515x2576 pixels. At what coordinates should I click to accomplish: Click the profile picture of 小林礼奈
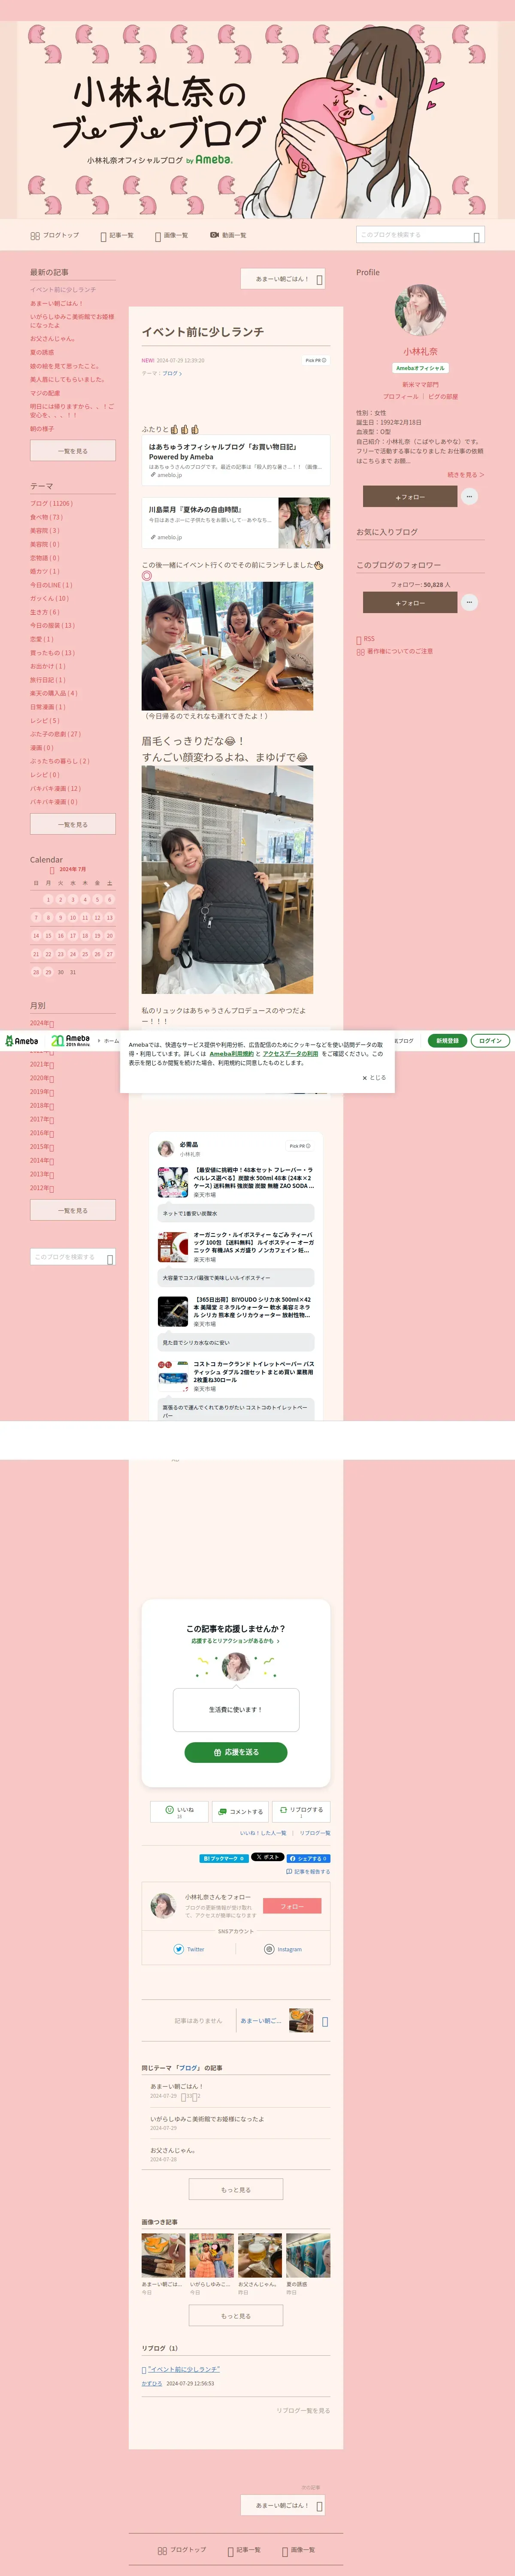pyautogui.click(x=420, y=310)
